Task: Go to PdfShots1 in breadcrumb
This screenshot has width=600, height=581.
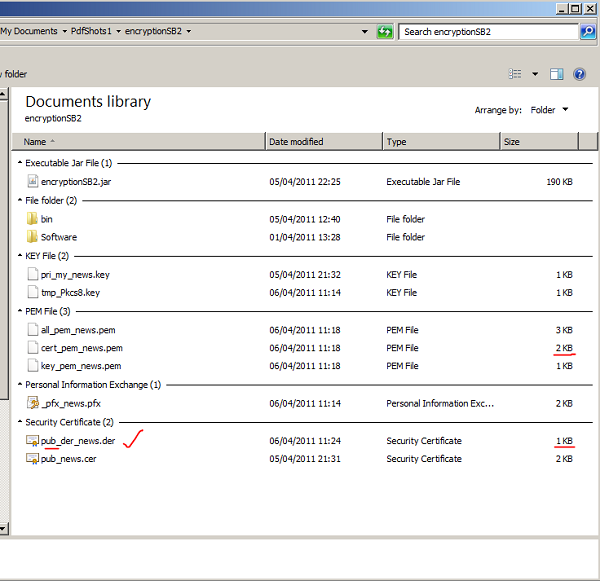Action: coord(91,31)
